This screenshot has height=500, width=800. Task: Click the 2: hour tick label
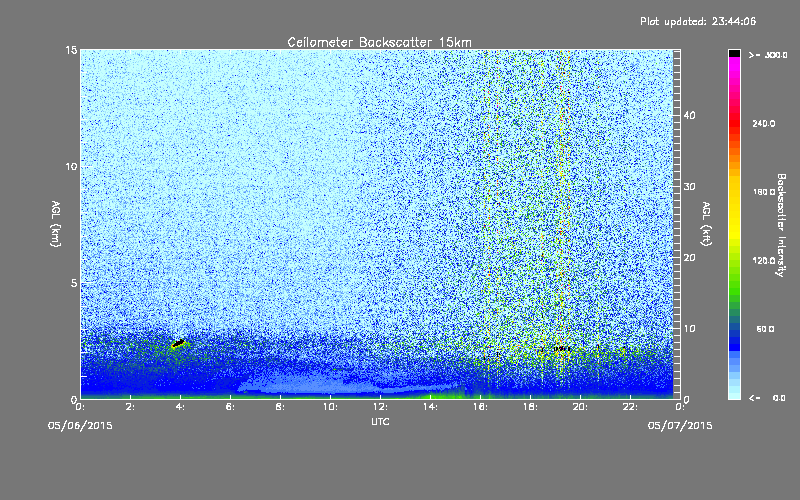131,407
